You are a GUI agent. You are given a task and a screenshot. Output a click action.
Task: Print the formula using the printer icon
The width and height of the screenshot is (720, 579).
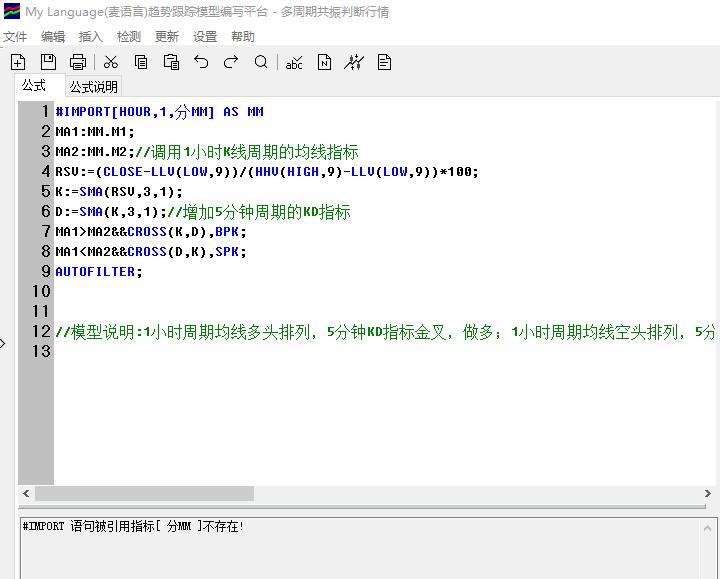point(78,62)
